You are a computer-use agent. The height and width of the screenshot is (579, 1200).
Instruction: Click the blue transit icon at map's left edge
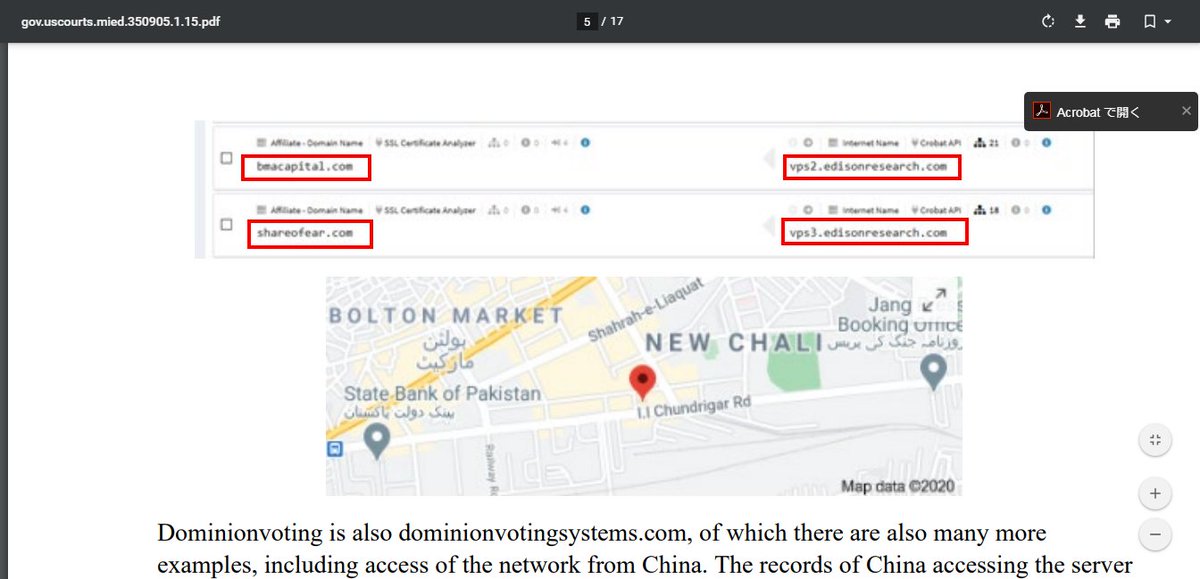point(334,451)
